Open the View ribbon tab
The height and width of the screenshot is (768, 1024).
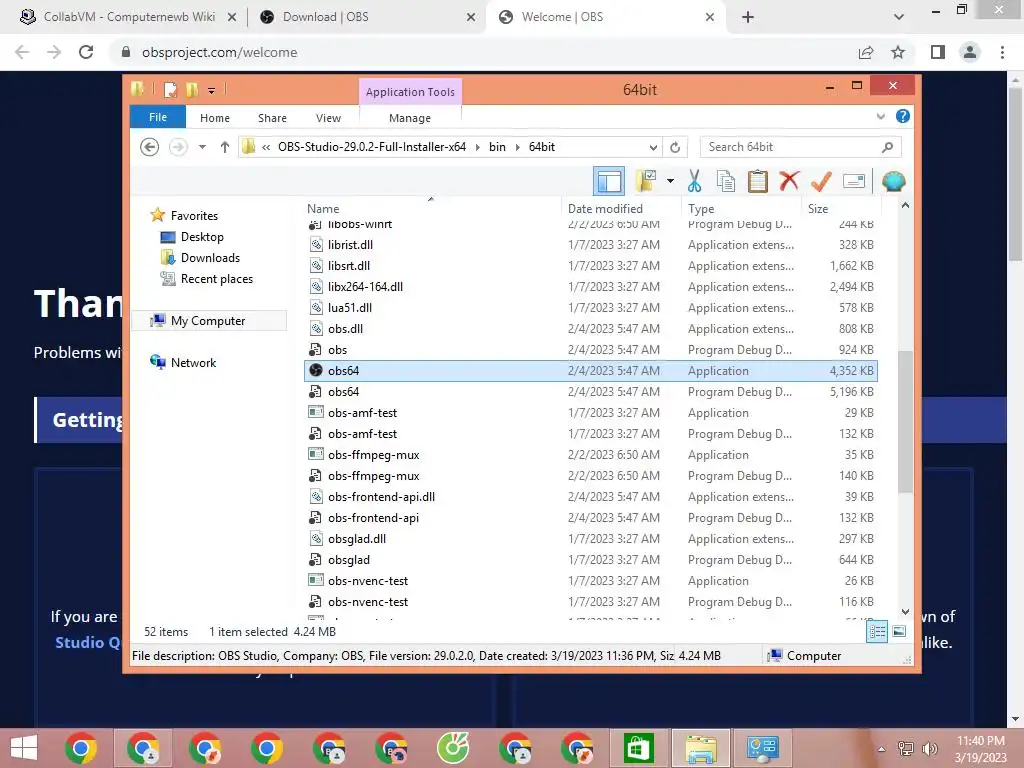coord(328,118)
